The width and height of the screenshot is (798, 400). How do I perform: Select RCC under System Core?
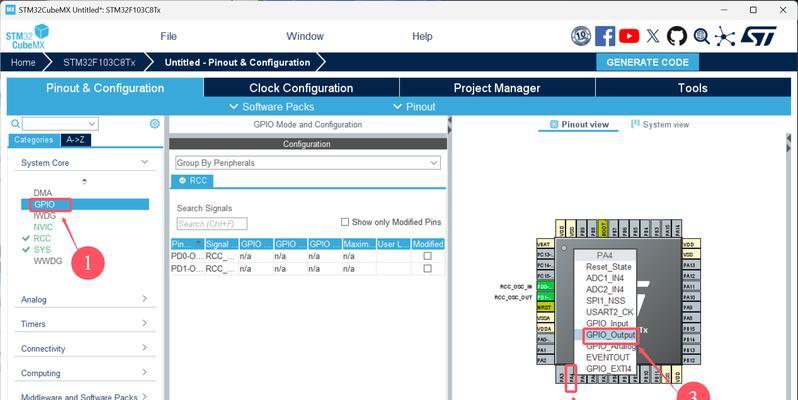(x=42, y=238)
